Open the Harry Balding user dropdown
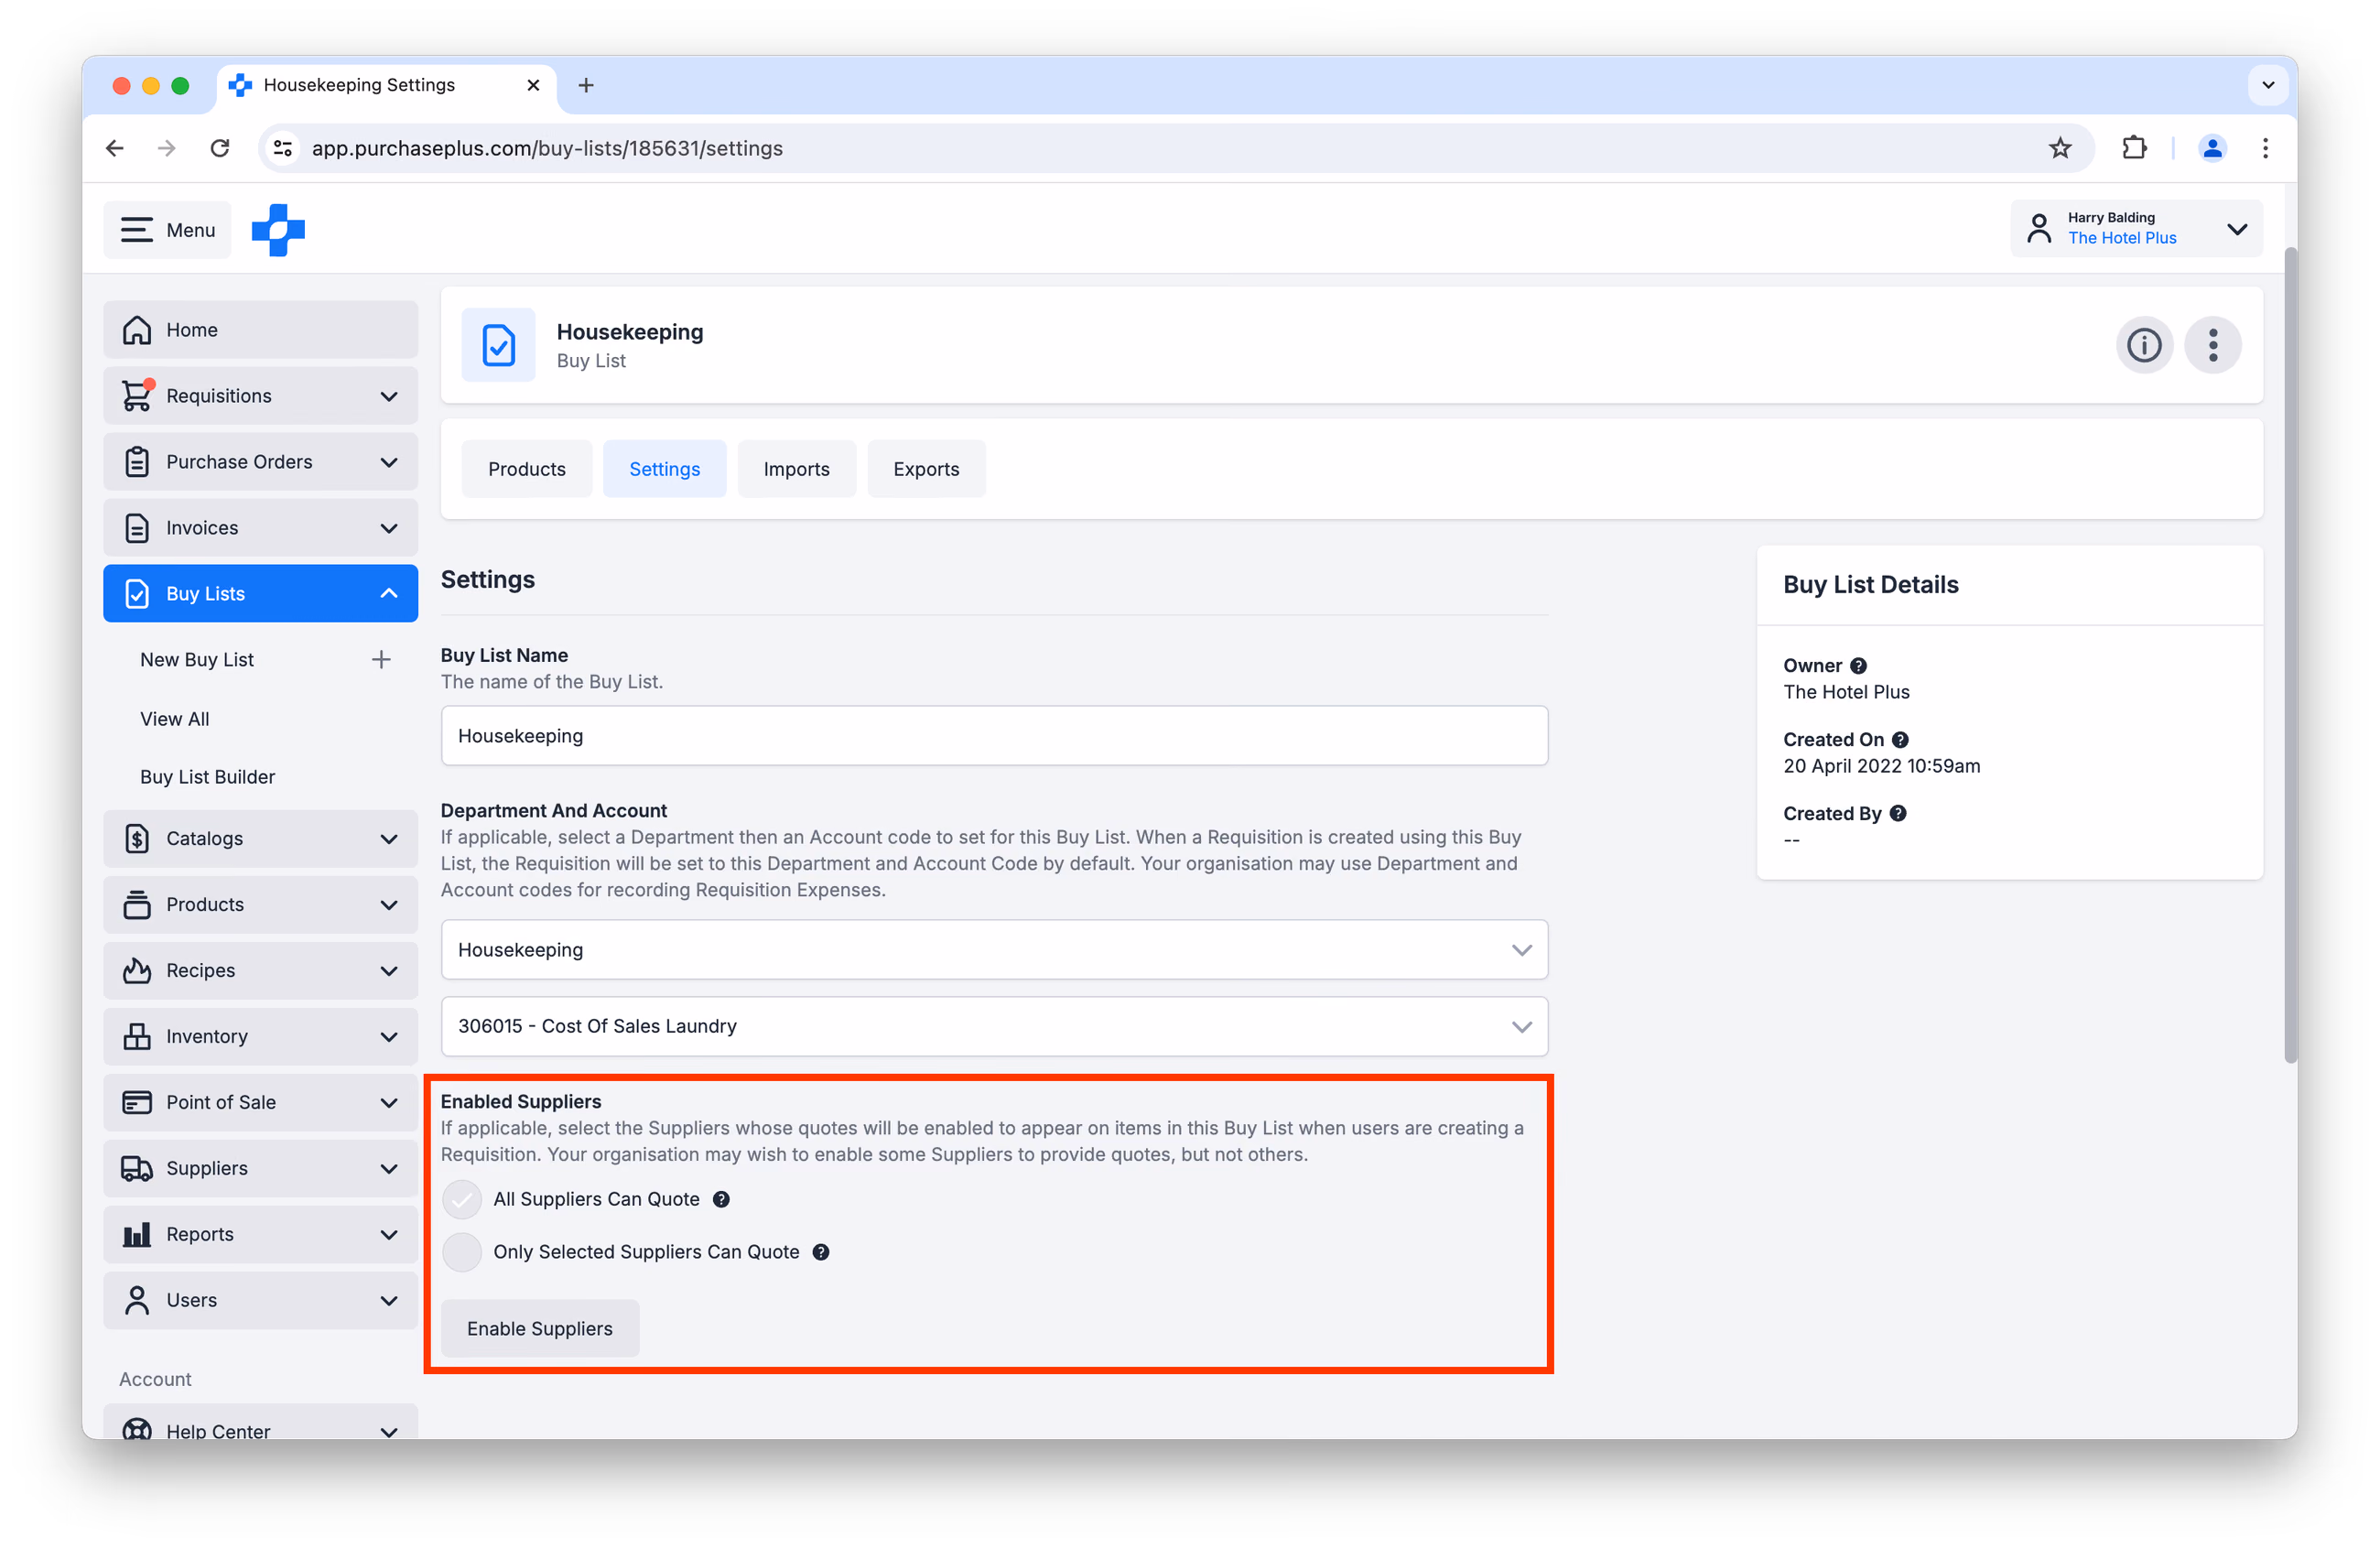The width and height of the screenshot is (2380, 1548). pyautogui.click(x=2136, y=229)
